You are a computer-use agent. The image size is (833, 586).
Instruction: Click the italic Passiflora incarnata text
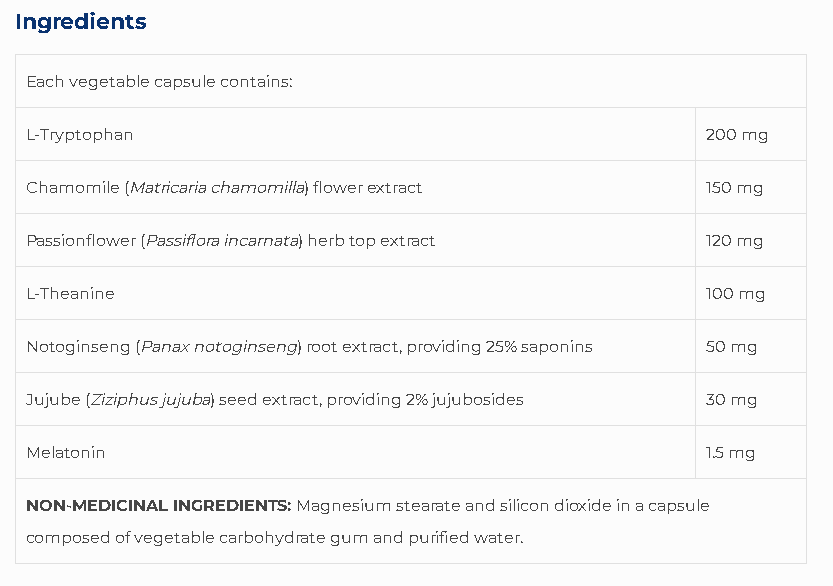223,241
